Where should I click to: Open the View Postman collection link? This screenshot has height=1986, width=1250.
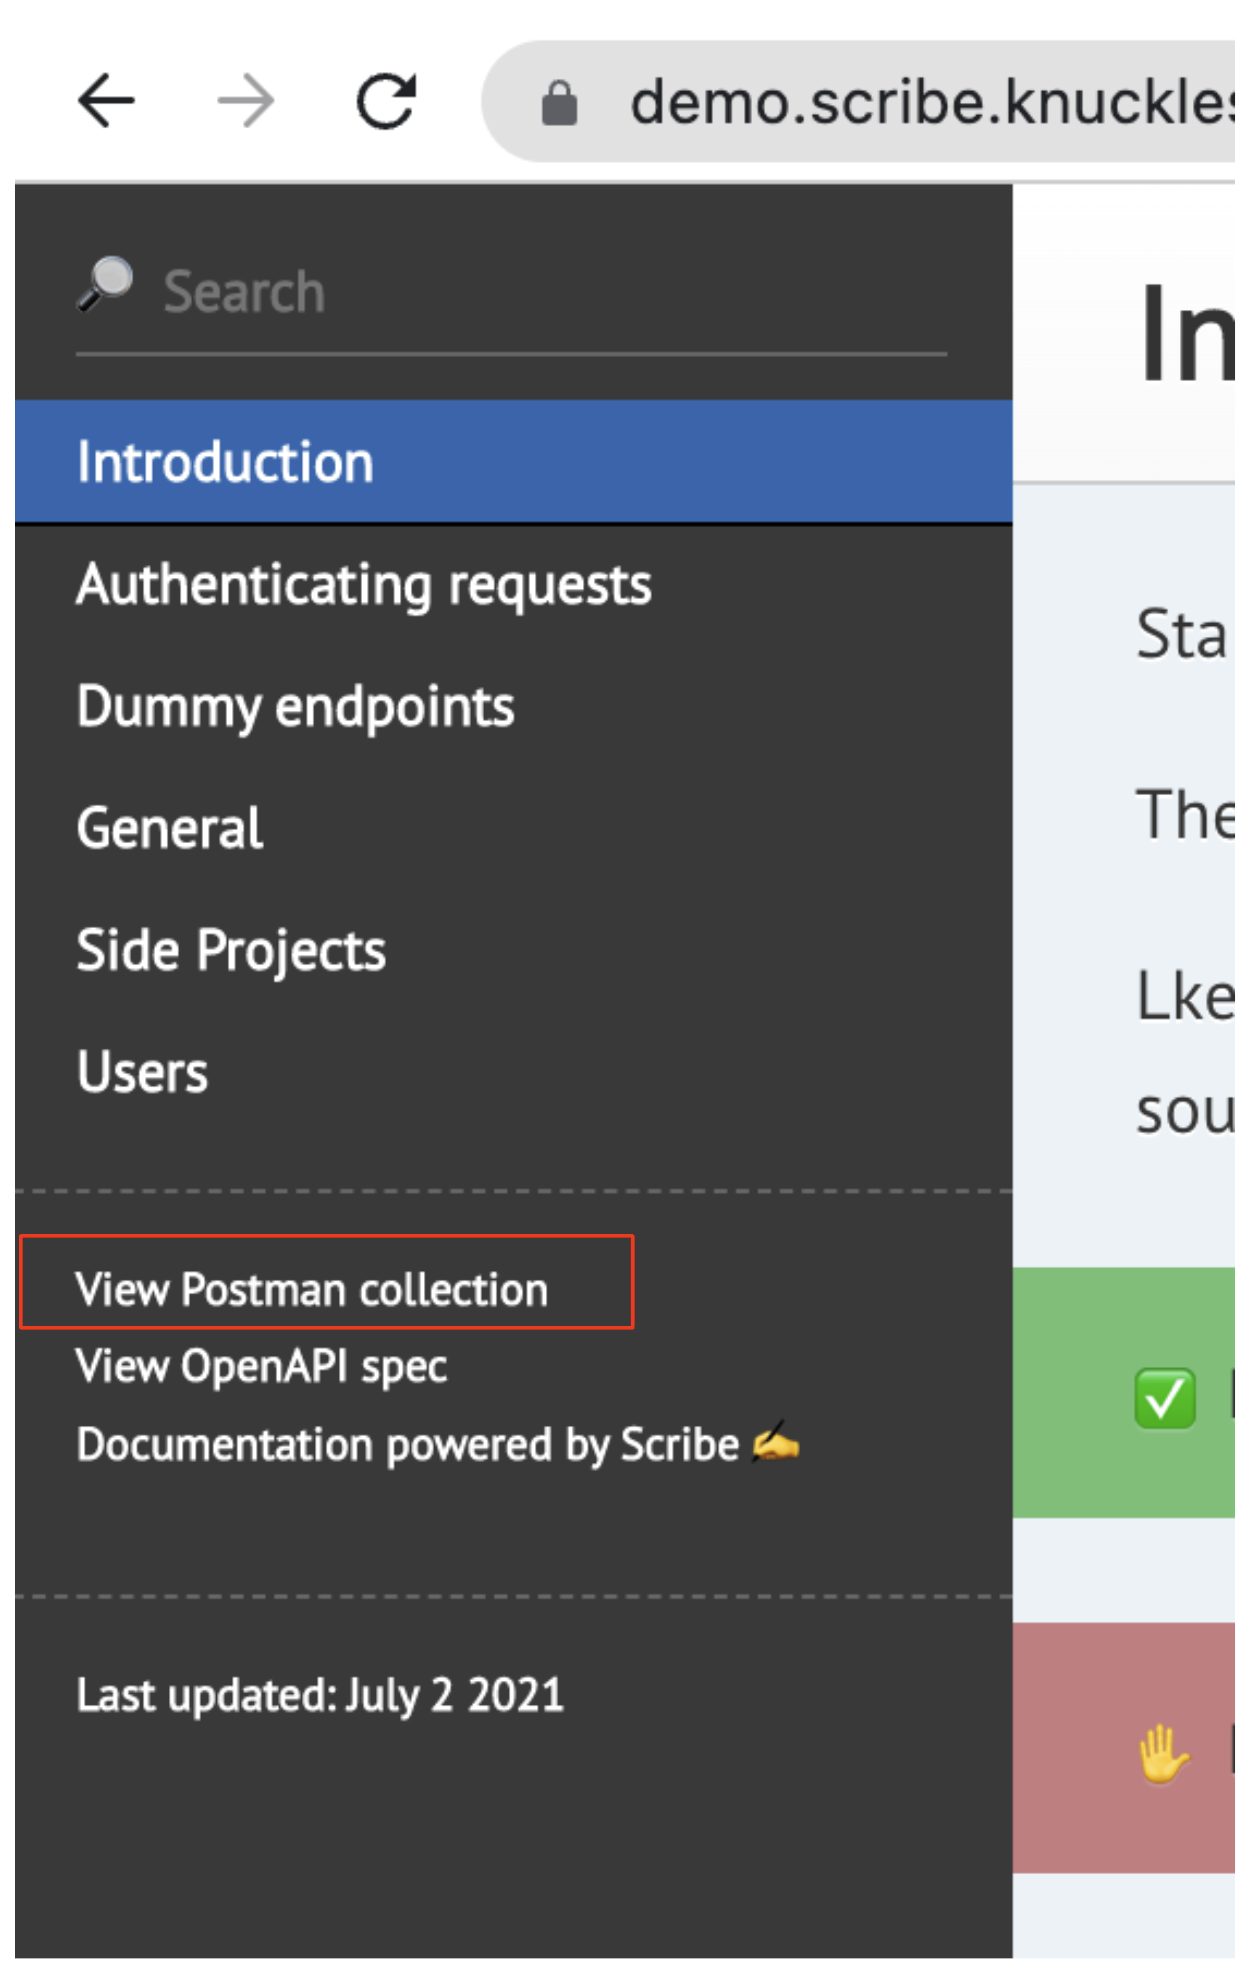click(x=312, y=1289)
